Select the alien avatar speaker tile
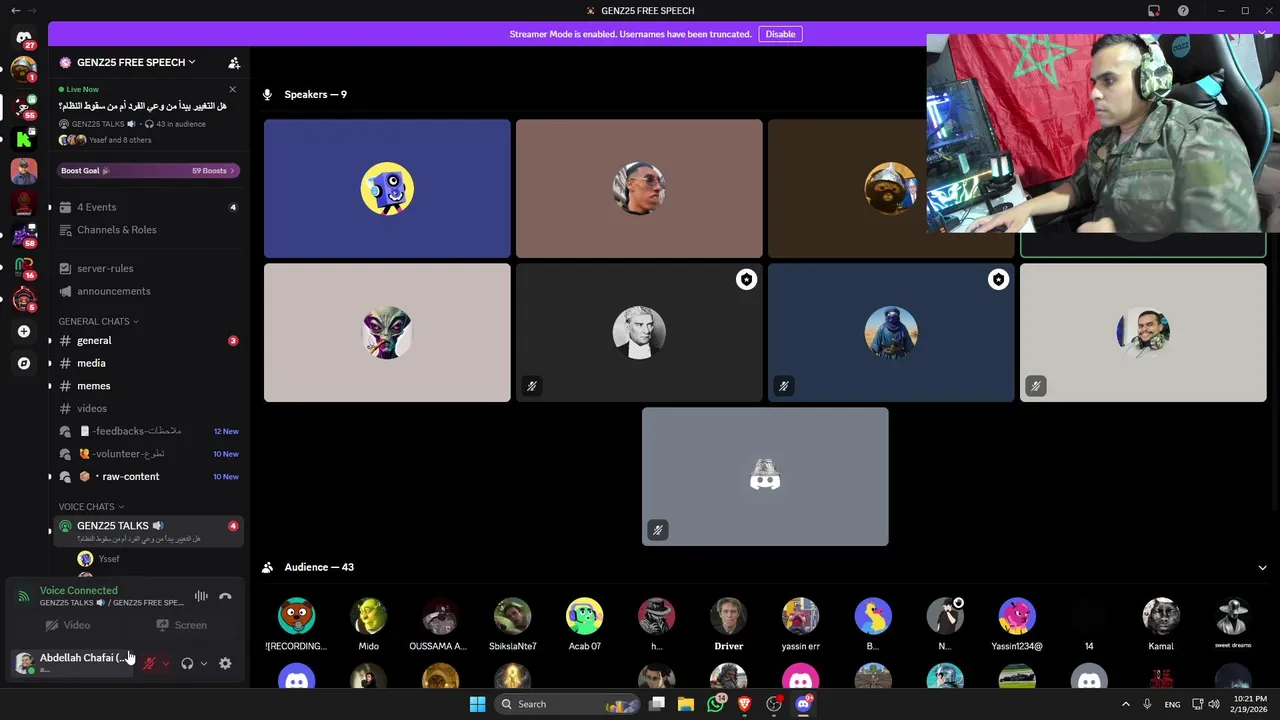The image size is (1280, 720). 387,332
